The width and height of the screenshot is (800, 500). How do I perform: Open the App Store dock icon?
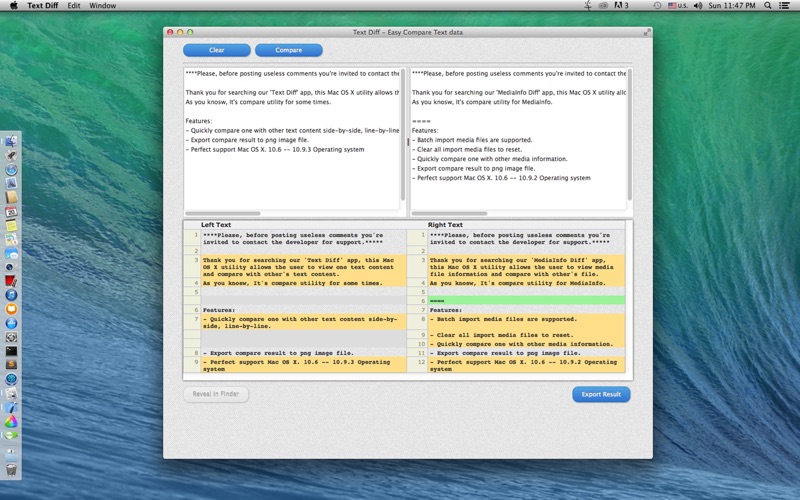pyautogui.click(x=11, y=323)
